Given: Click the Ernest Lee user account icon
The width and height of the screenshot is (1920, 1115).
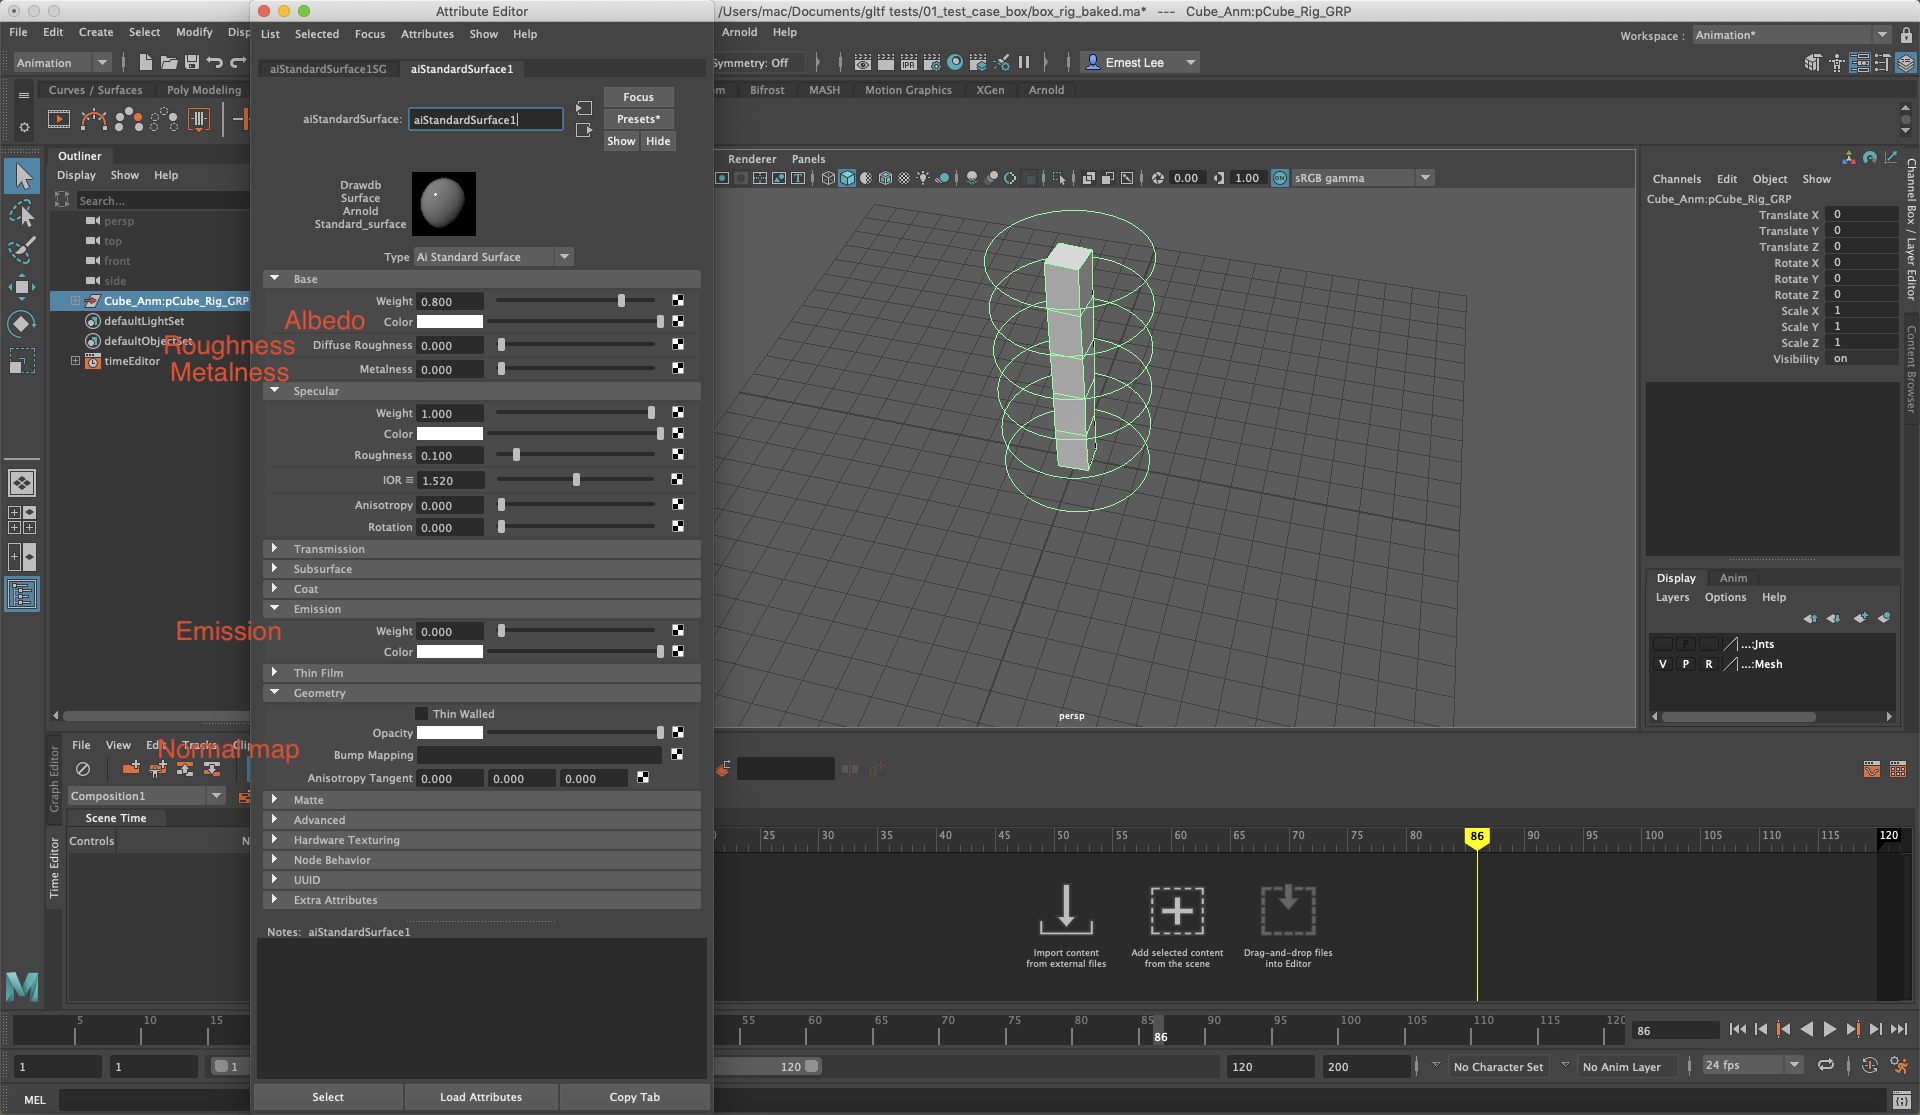Looking at the screenshot, I should pyautogui.click(x=1093, y=62).
